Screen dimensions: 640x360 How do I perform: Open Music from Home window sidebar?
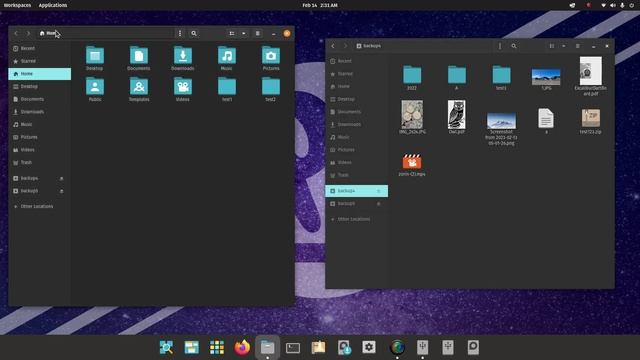40,124
